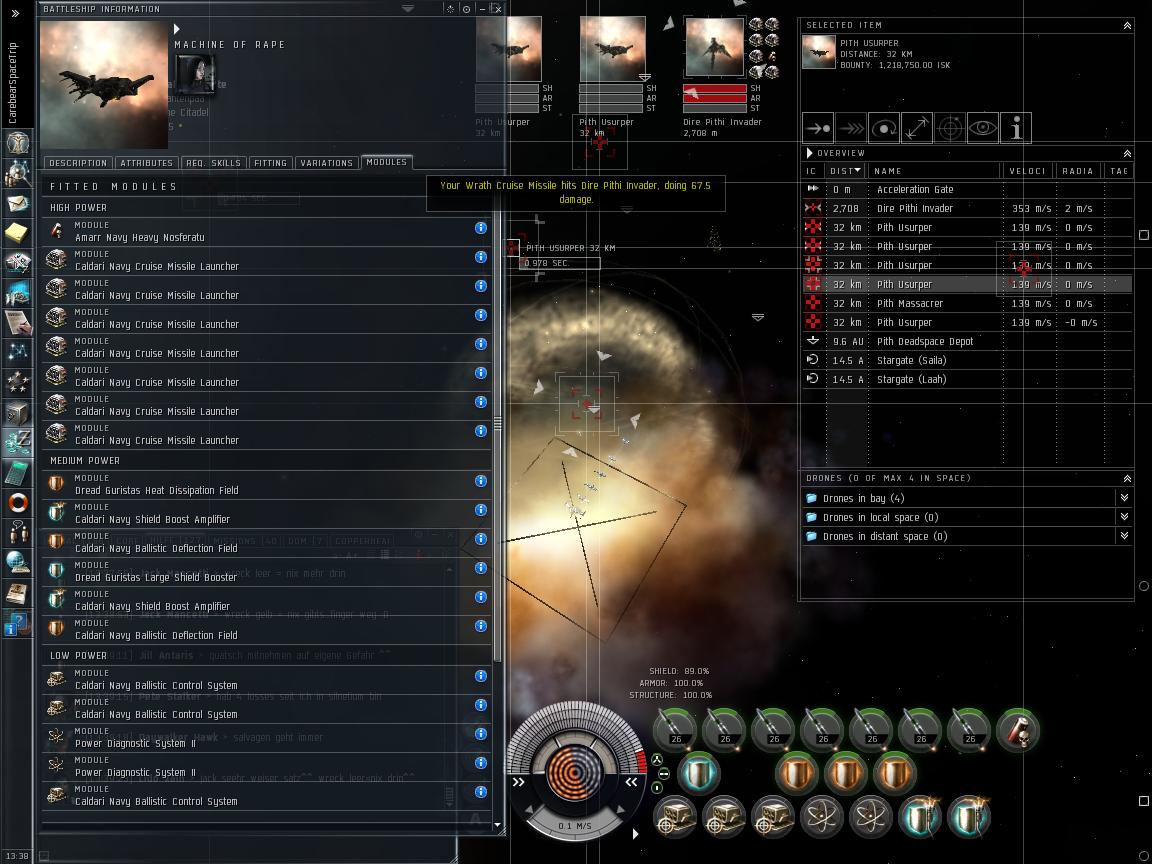Sort overview by Dist column header

(845, 171)
